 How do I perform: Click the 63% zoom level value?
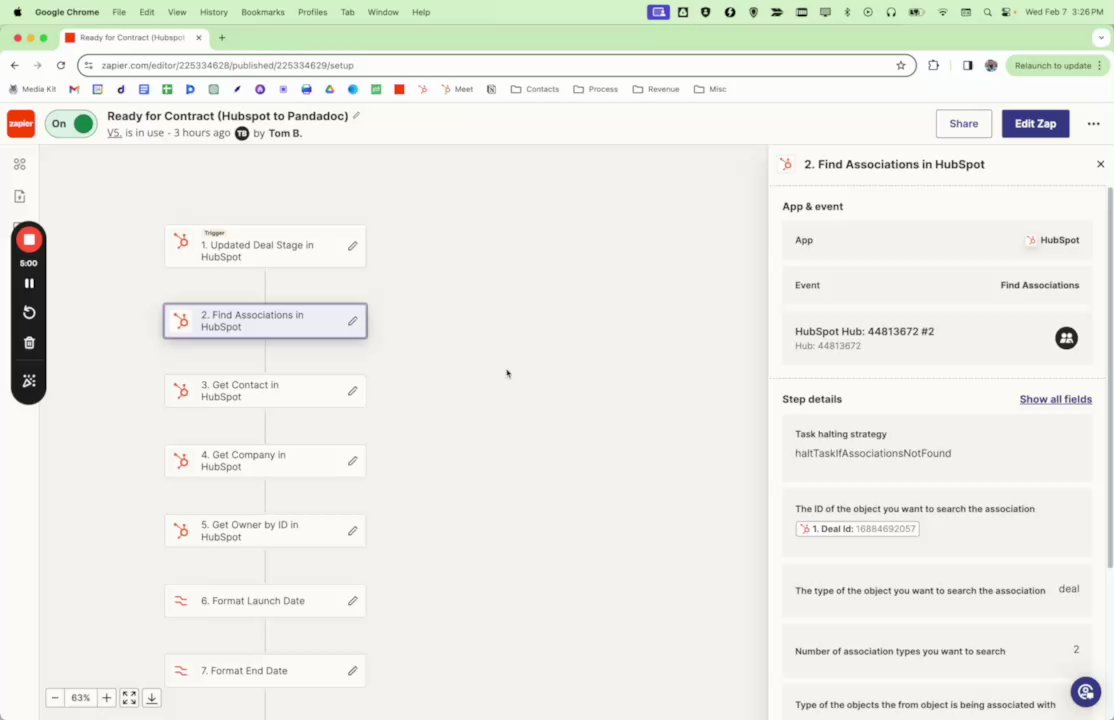coord(80,698)
